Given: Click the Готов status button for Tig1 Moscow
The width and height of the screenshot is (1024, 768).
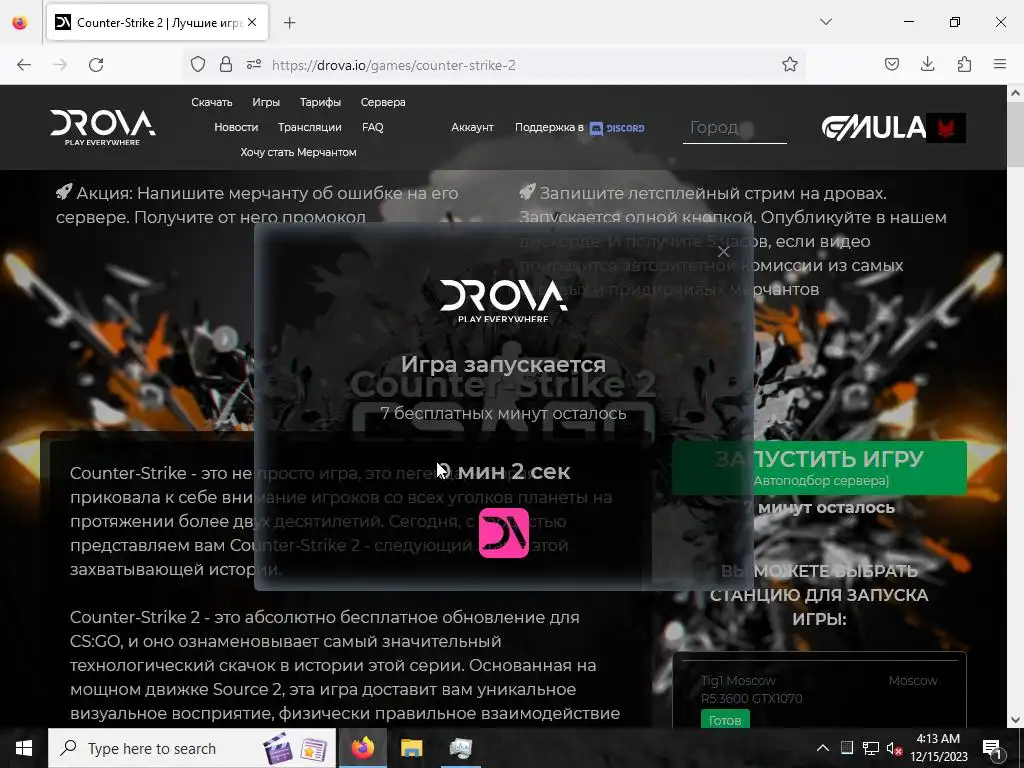Looking at the screenshot, I should 725,720.
